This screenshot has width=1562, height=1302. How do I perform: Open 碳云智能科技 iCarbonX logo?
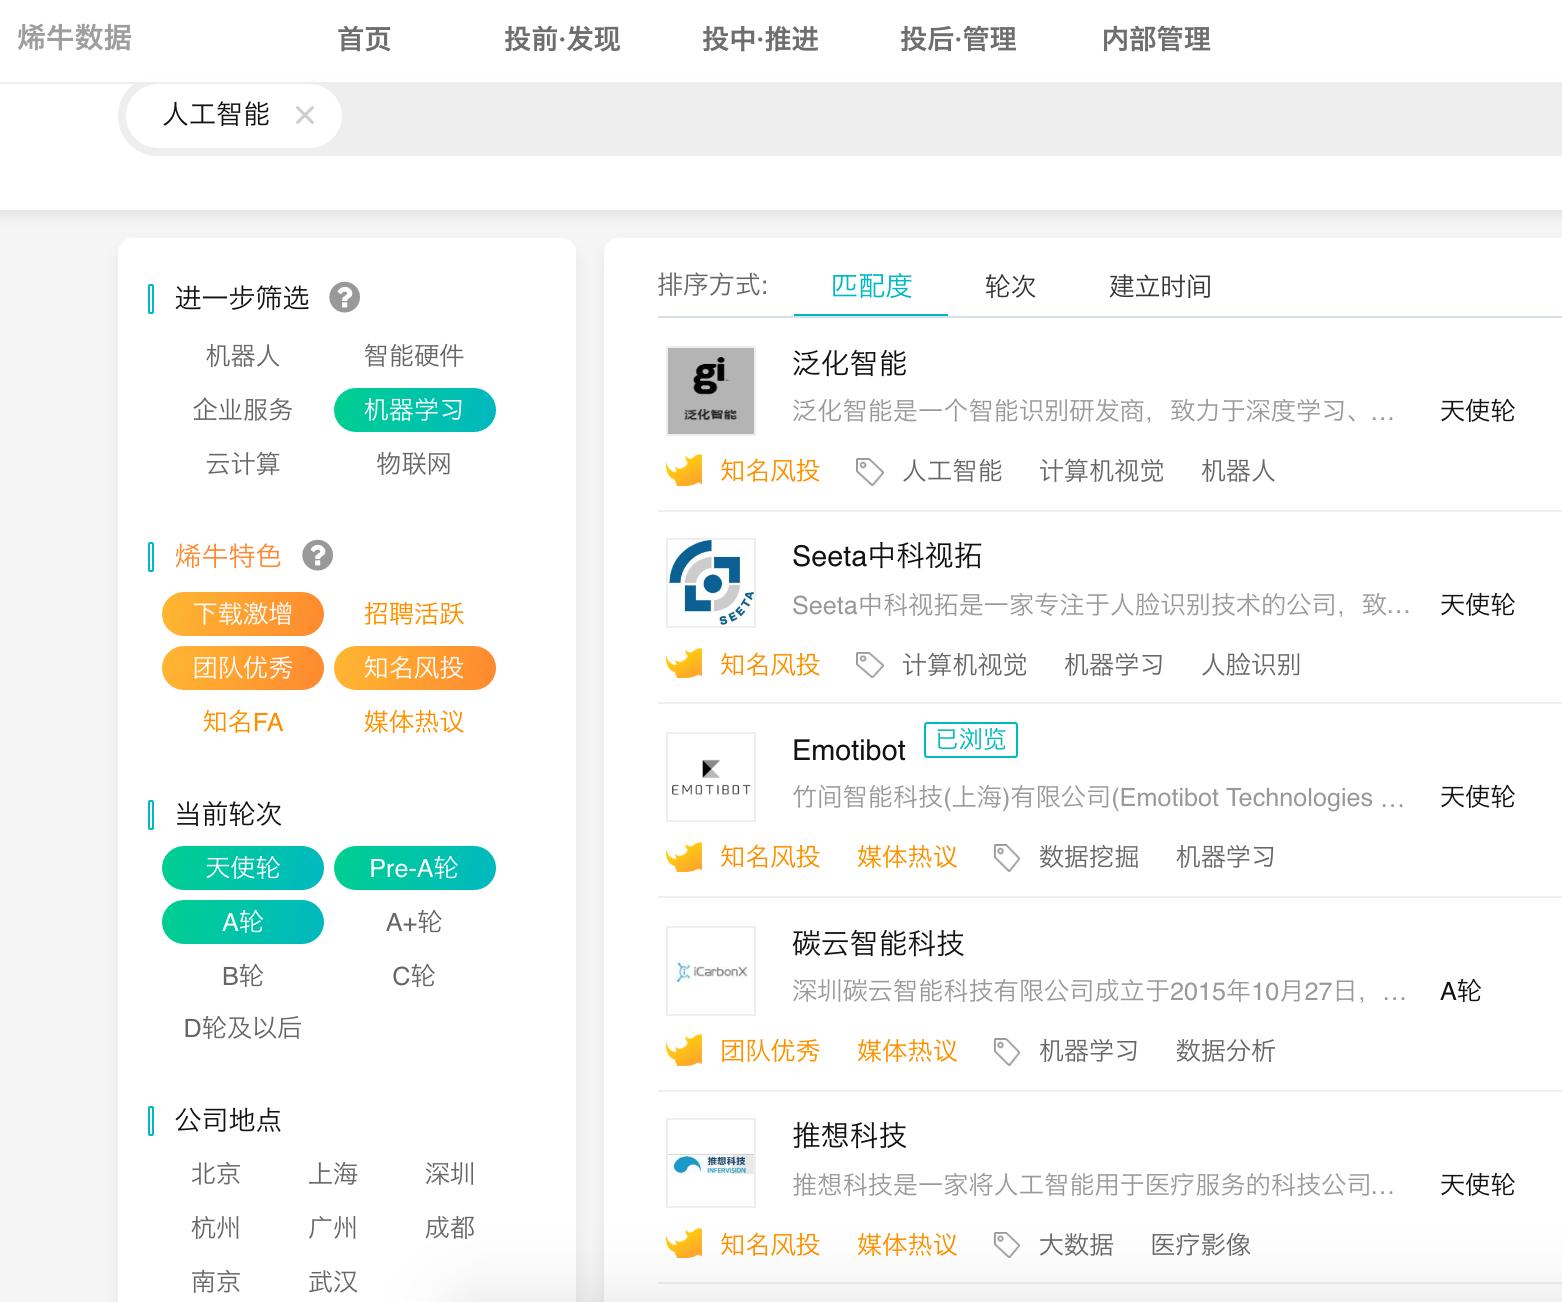(711, 971)
